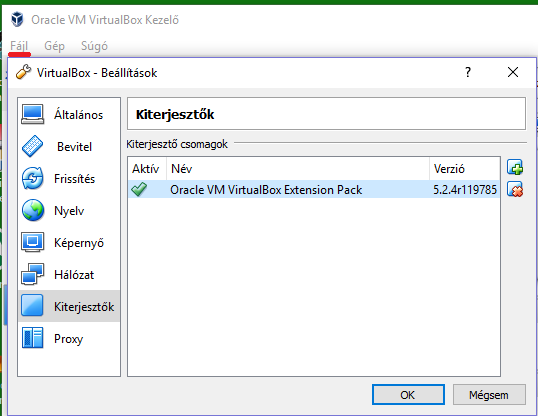The width and height of the screenshot is (538, 416).
Task: Click the wrench icon in Beállítások title
Action: [x=23, y=72]
